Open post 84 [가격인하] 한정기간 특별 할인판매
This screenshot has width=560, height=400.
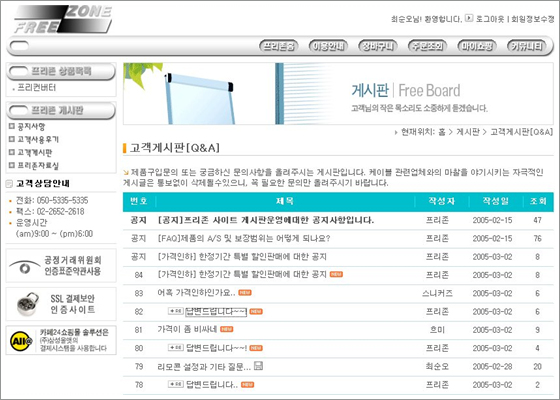(x=242, y=274)
